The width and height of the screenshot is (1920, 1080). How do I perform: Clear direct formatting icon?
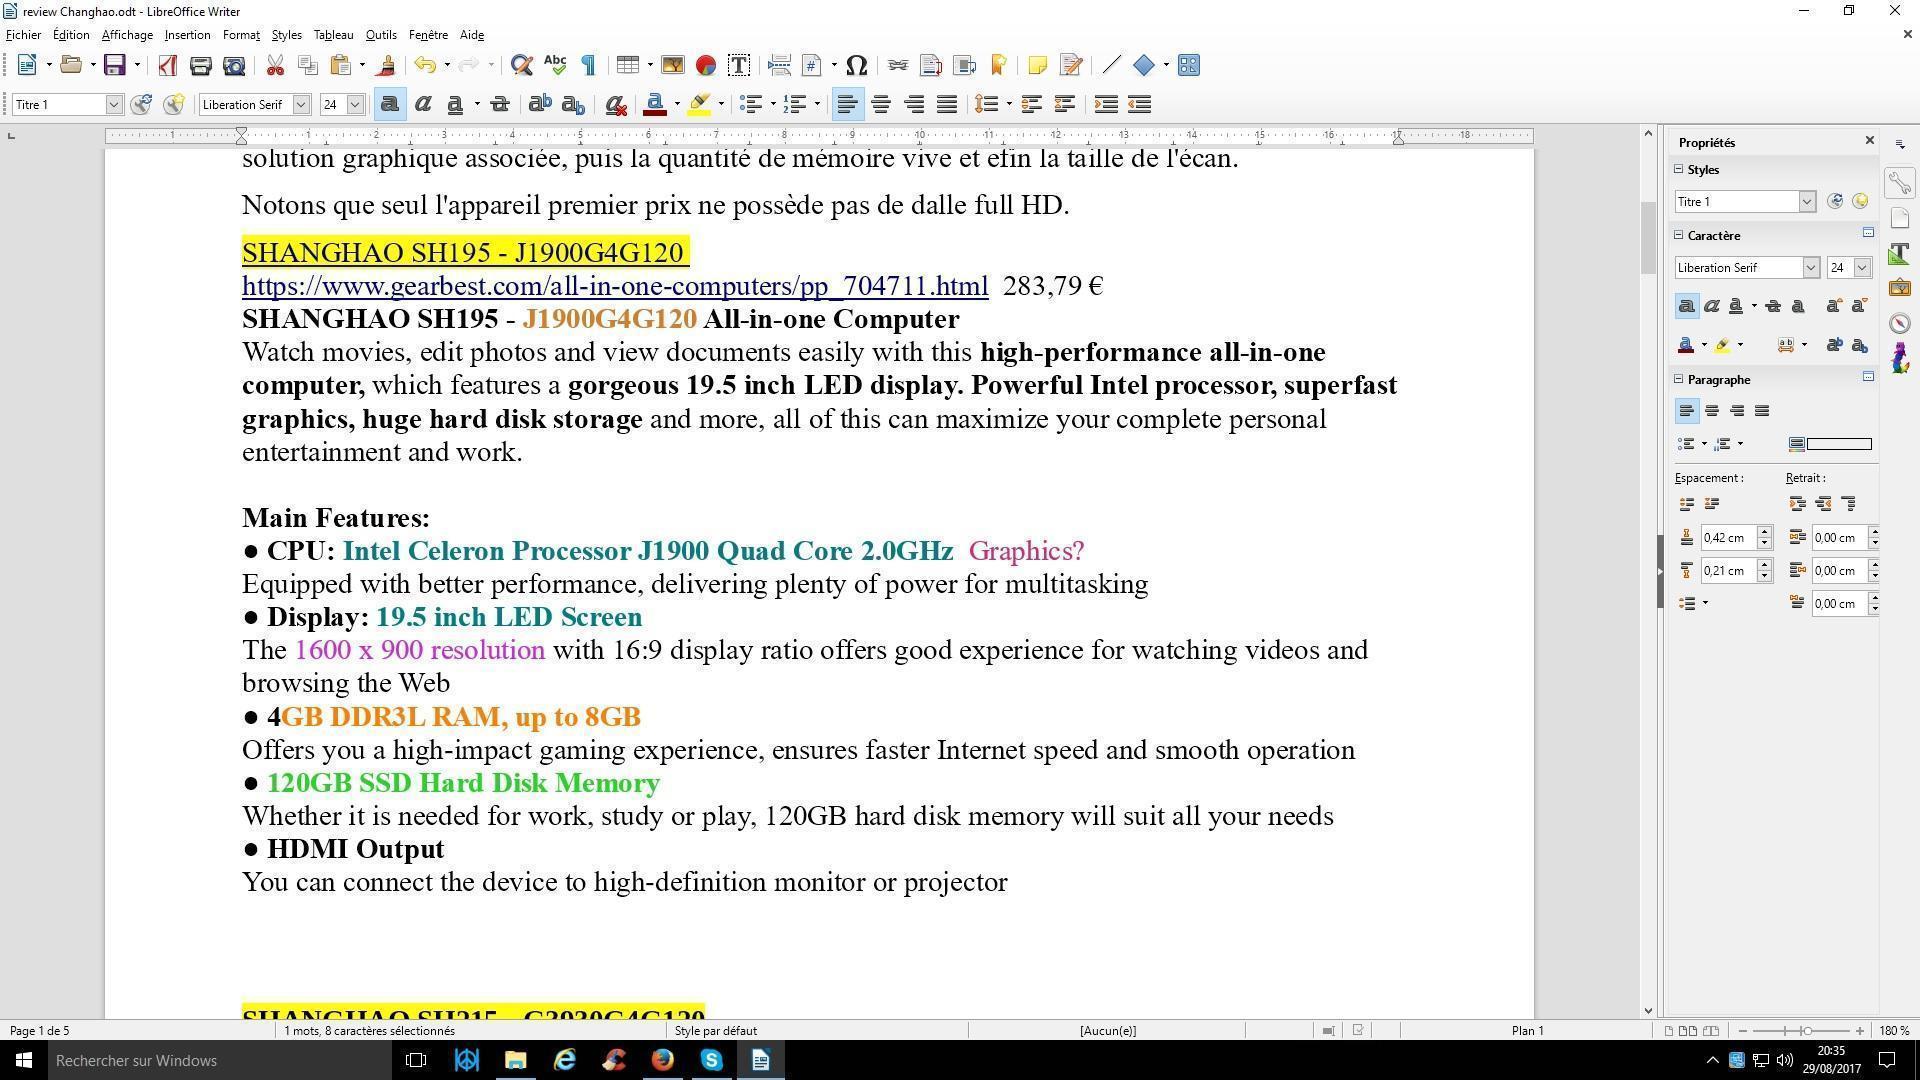click(x=616, y=105)
